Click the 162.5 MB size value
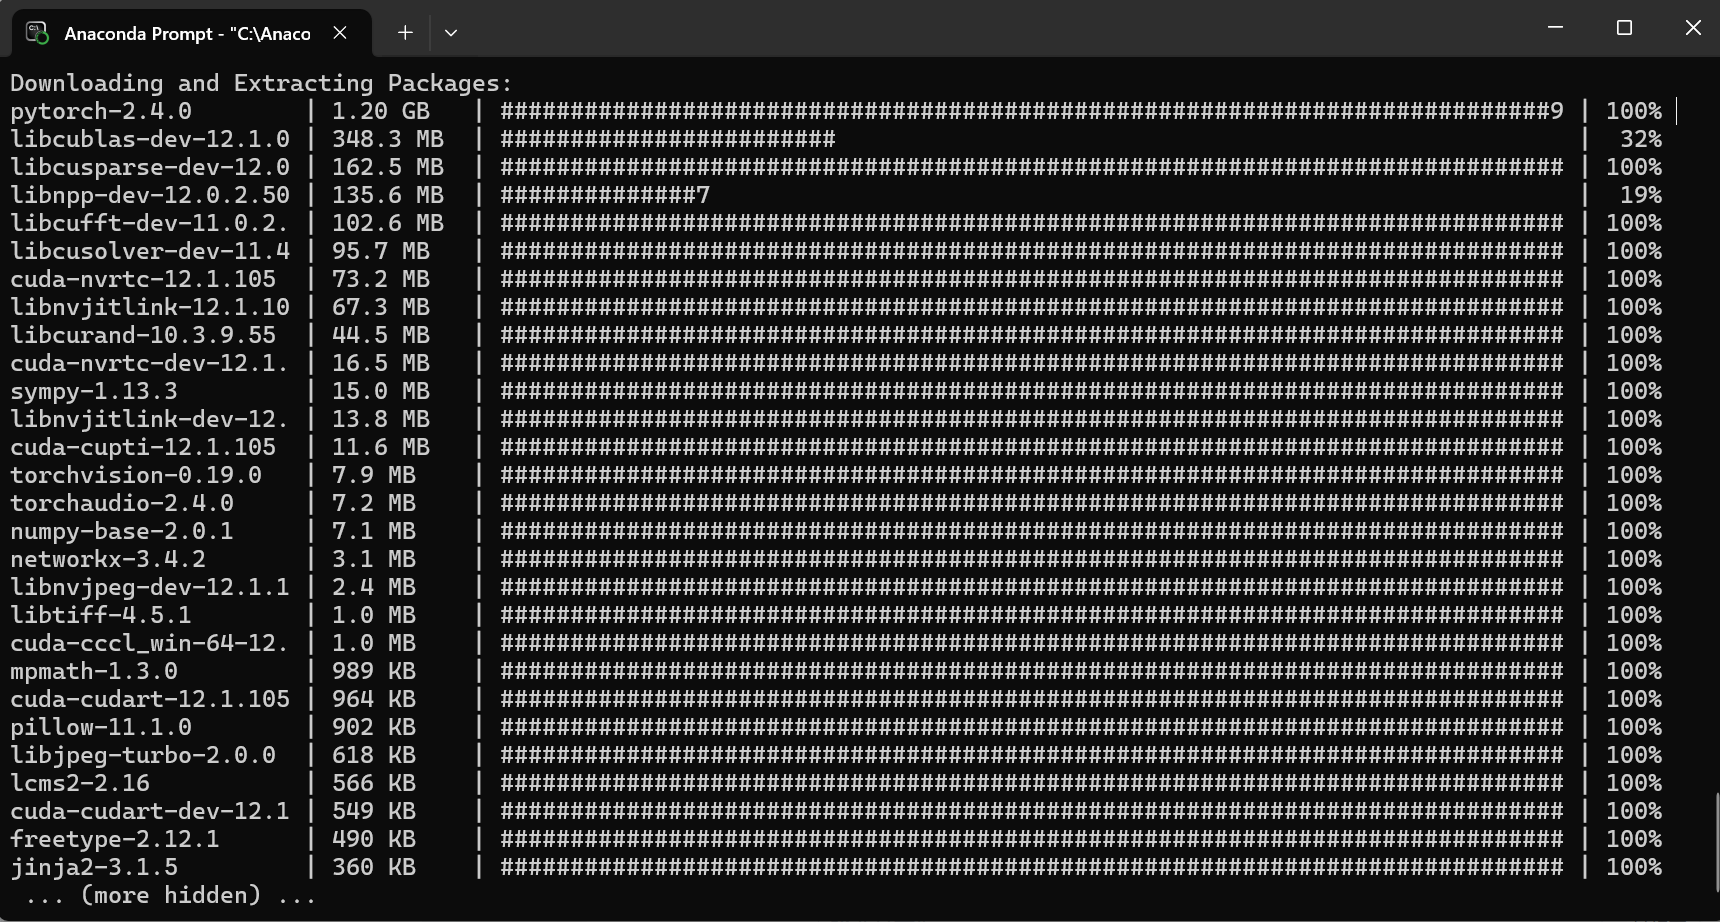The image size is (1720, 922). click(388, 167)
